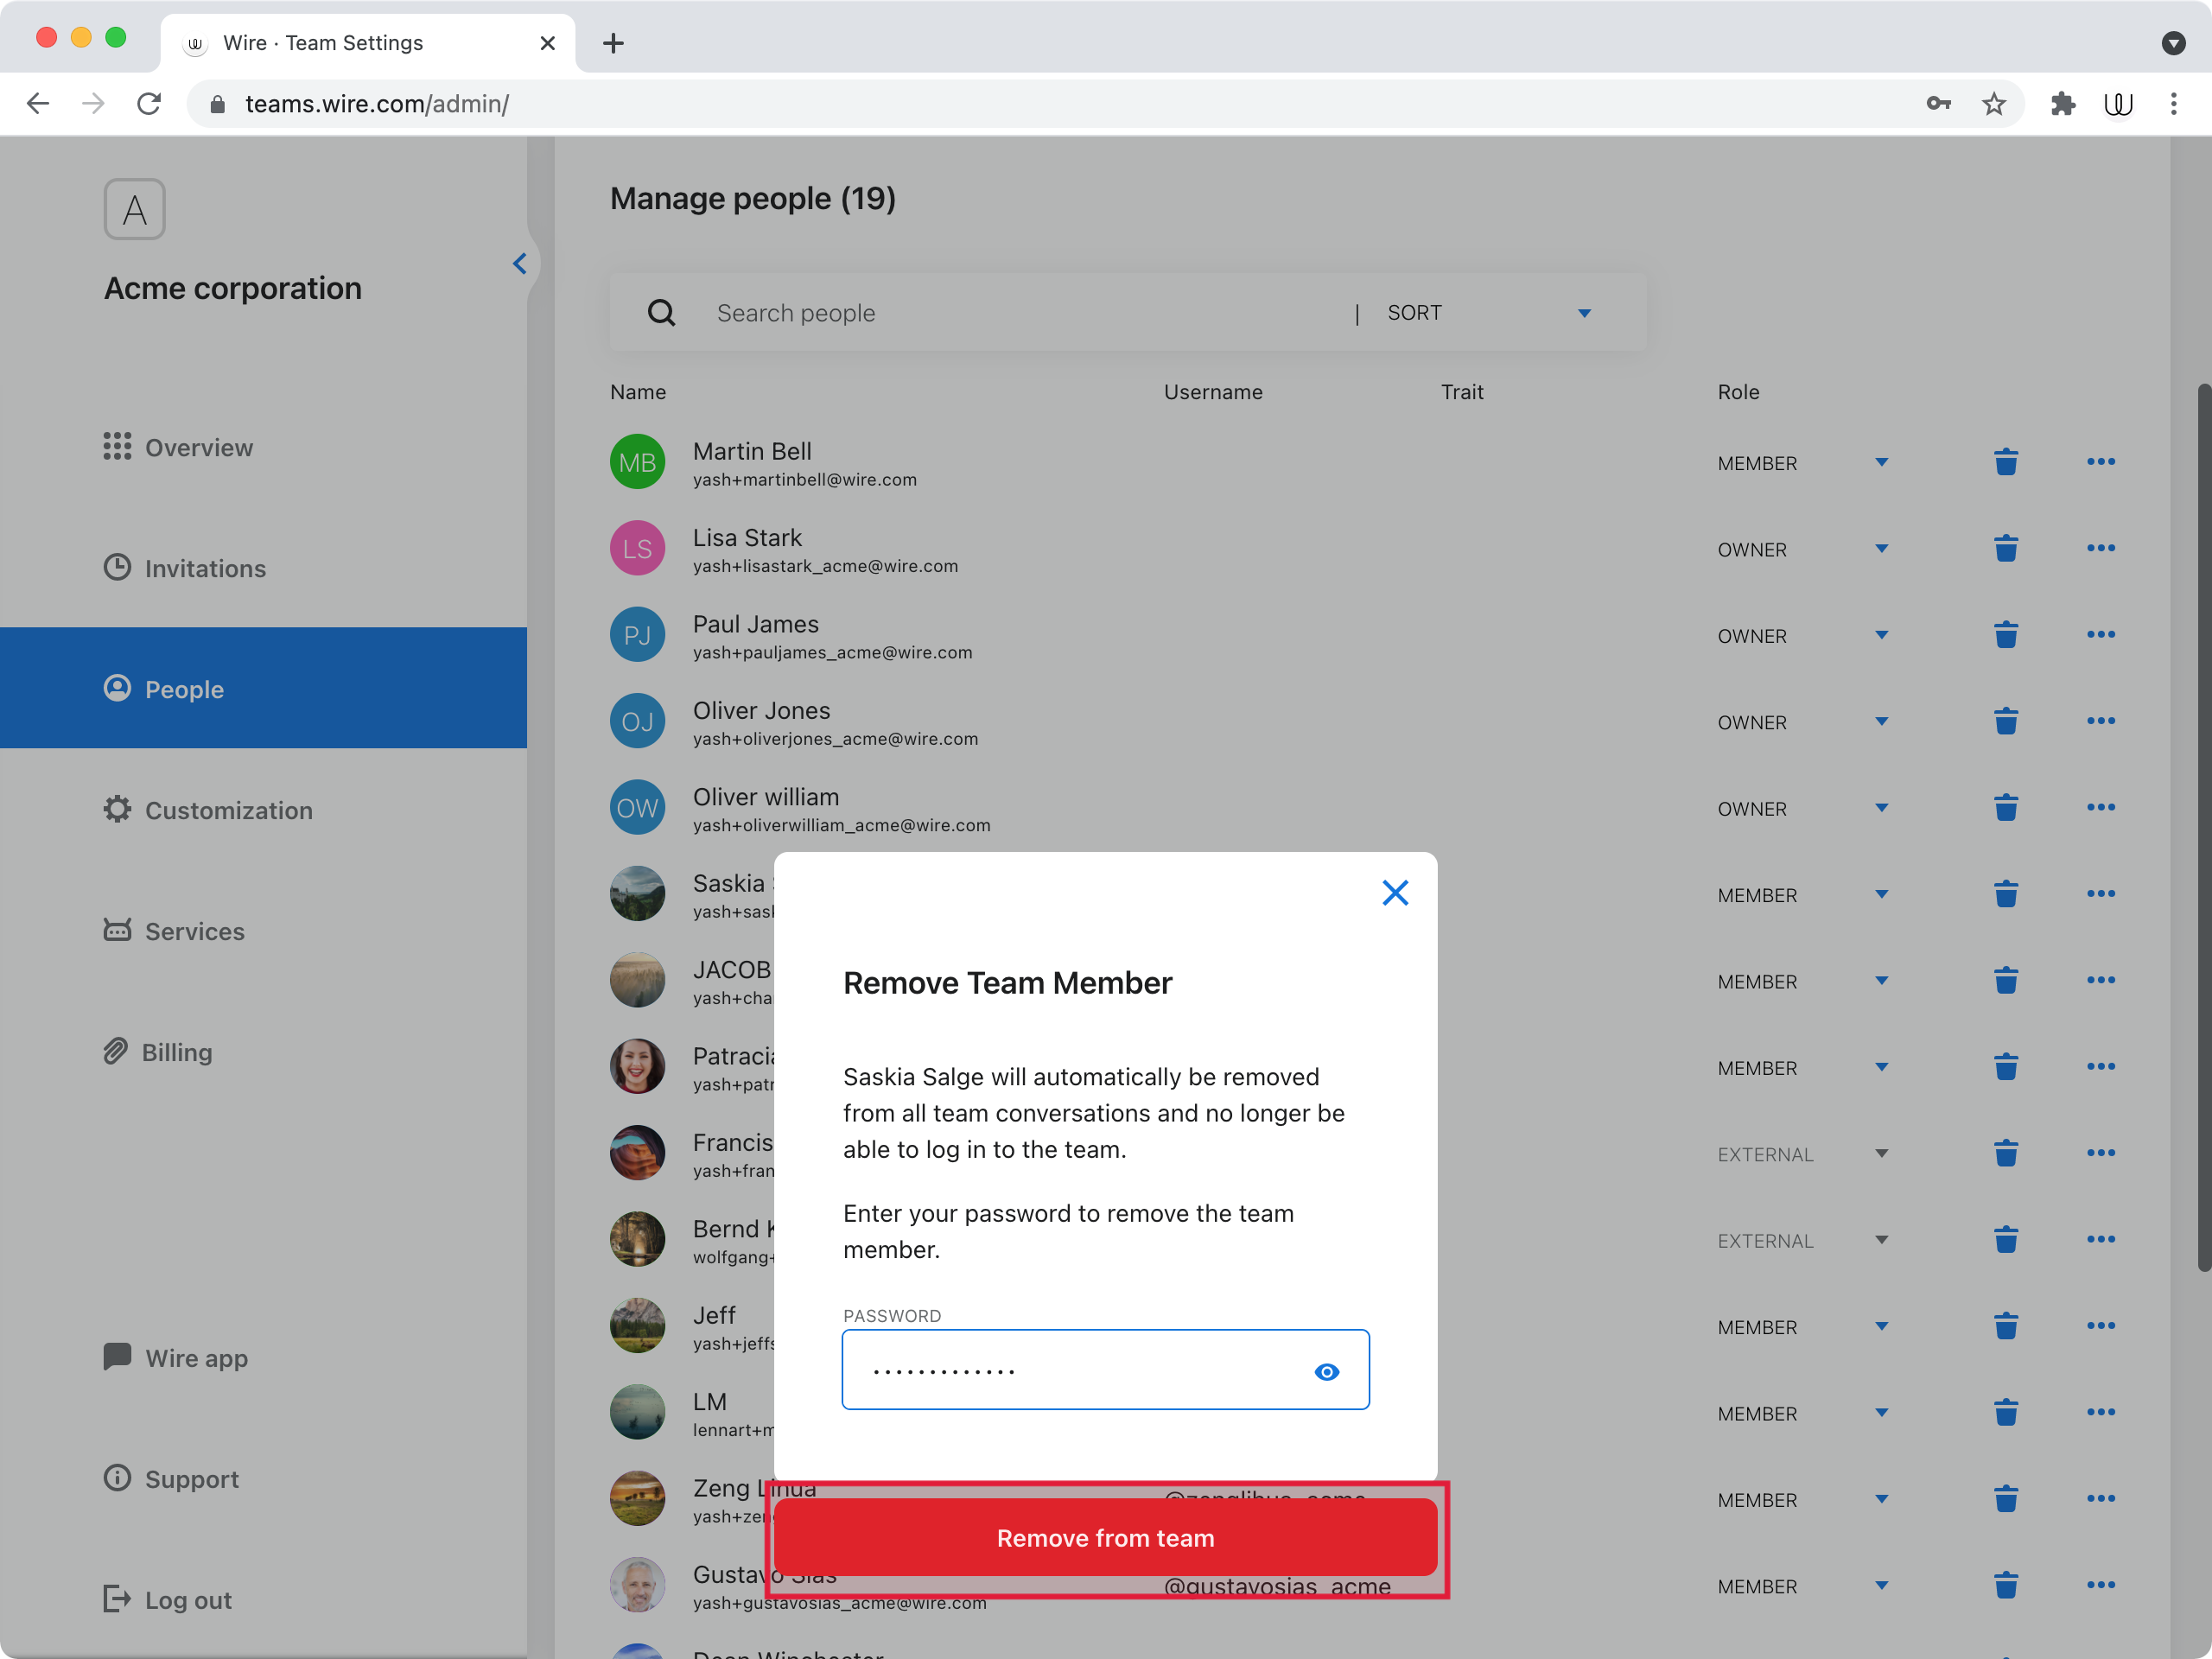Viewport: 2212px width, 1659px height.
Task: Open three-dot menu for Oliver Jones
Action: tap(2101, 721)
